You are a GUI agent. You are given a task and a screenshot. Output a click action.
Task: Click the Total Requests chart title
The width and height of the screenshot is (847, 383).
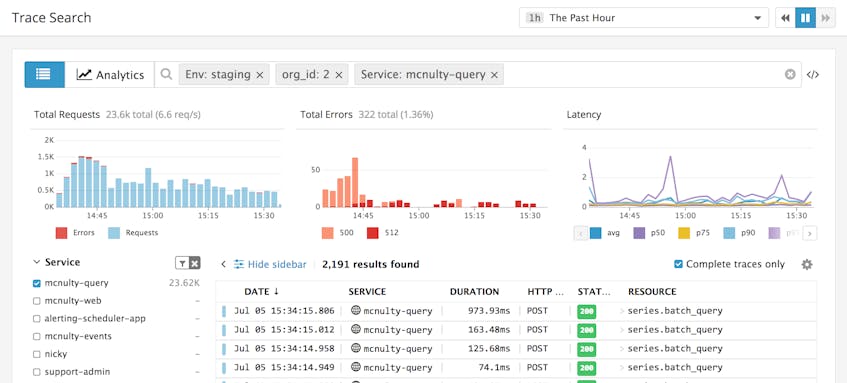click(67, 115)
